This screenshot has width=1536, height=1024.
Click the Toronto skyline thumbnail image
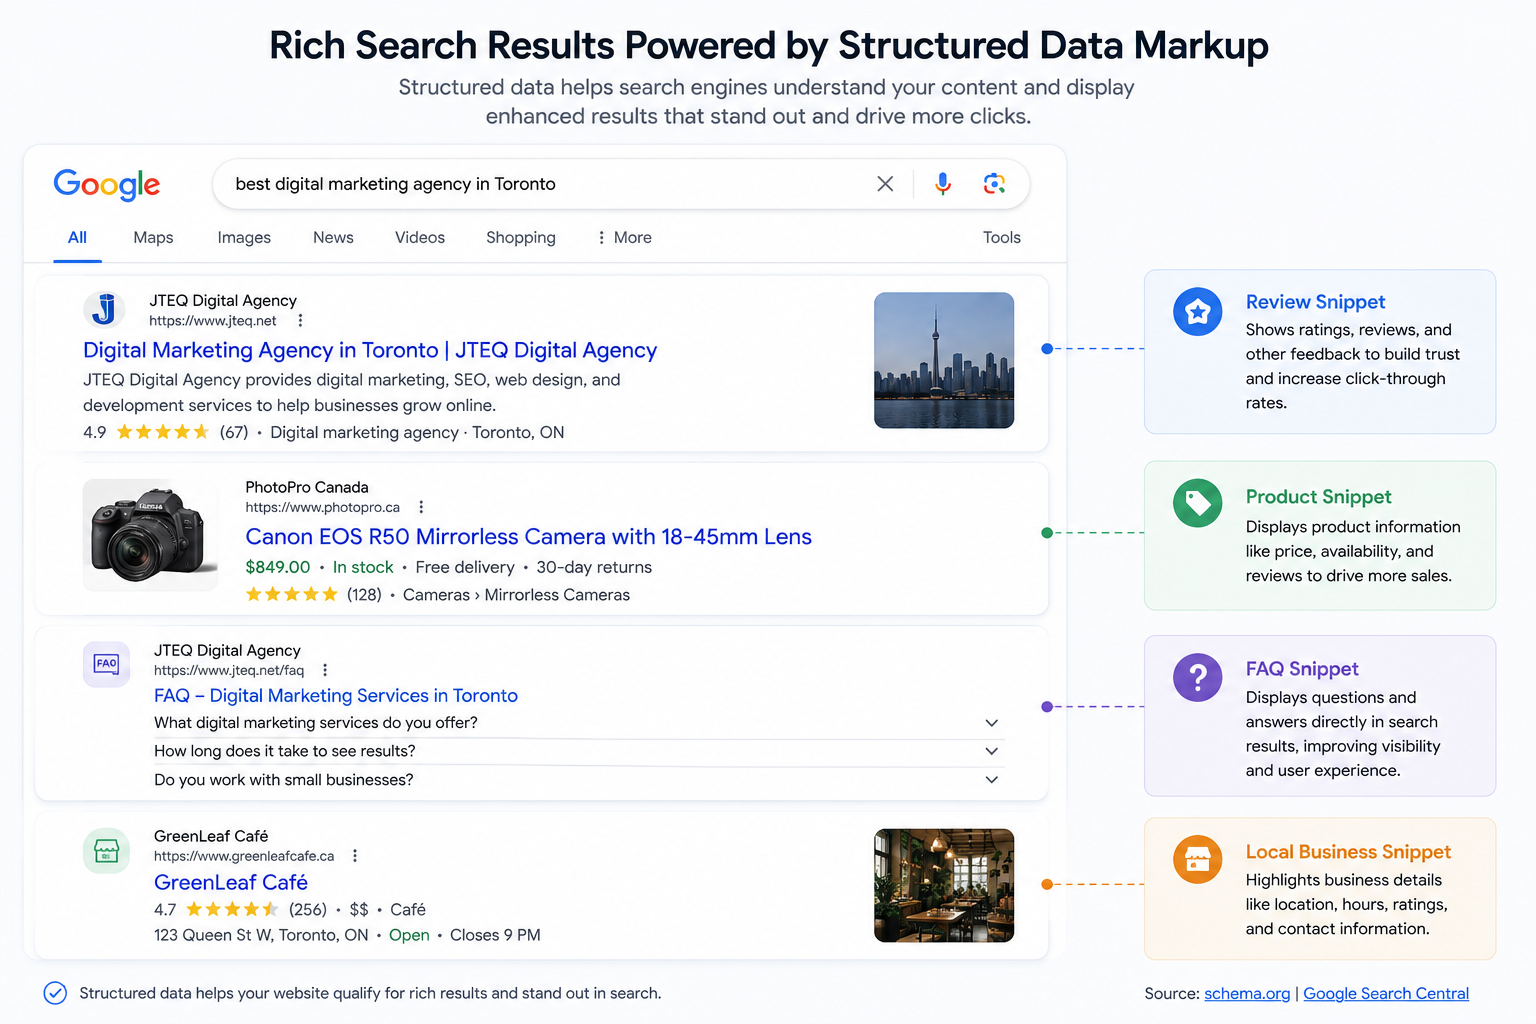[x=944, y=360]
